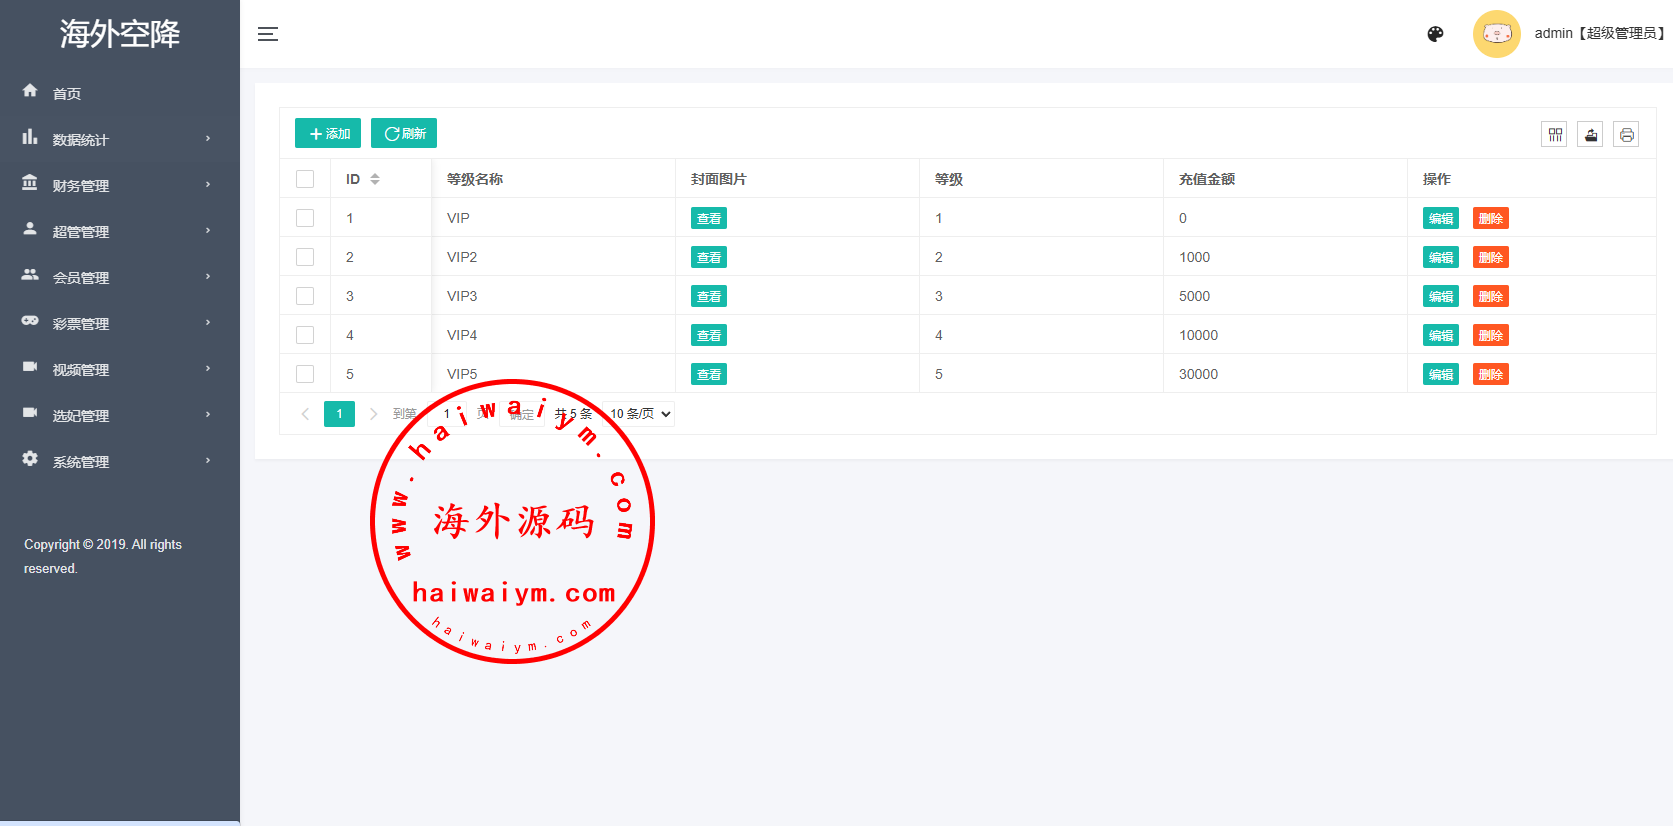This screenshot has height=826, width=1673.
Task: Expand the 系统管理 sidebar menu
Action: tap(120, 461)
